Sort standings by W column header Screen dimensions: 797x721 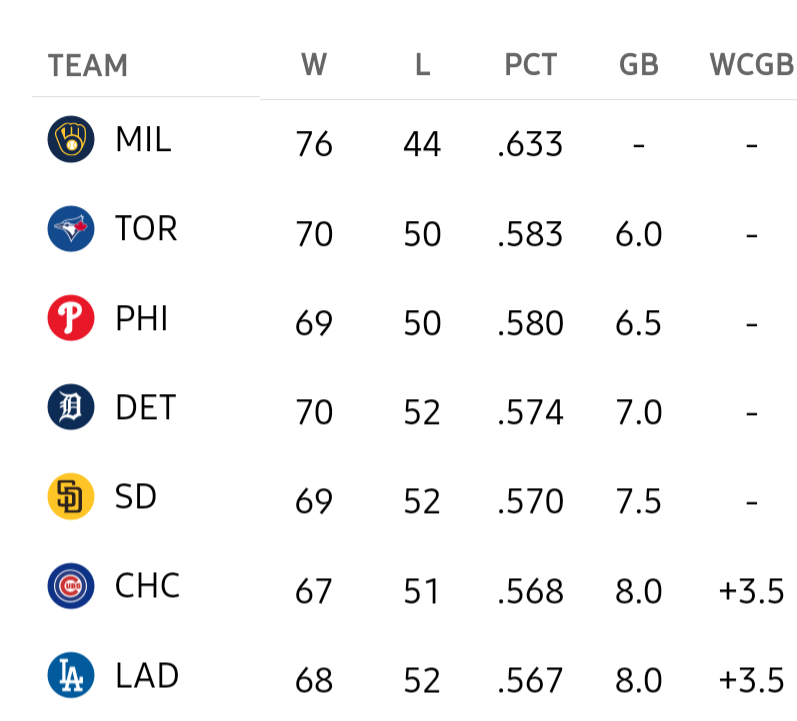314,65
